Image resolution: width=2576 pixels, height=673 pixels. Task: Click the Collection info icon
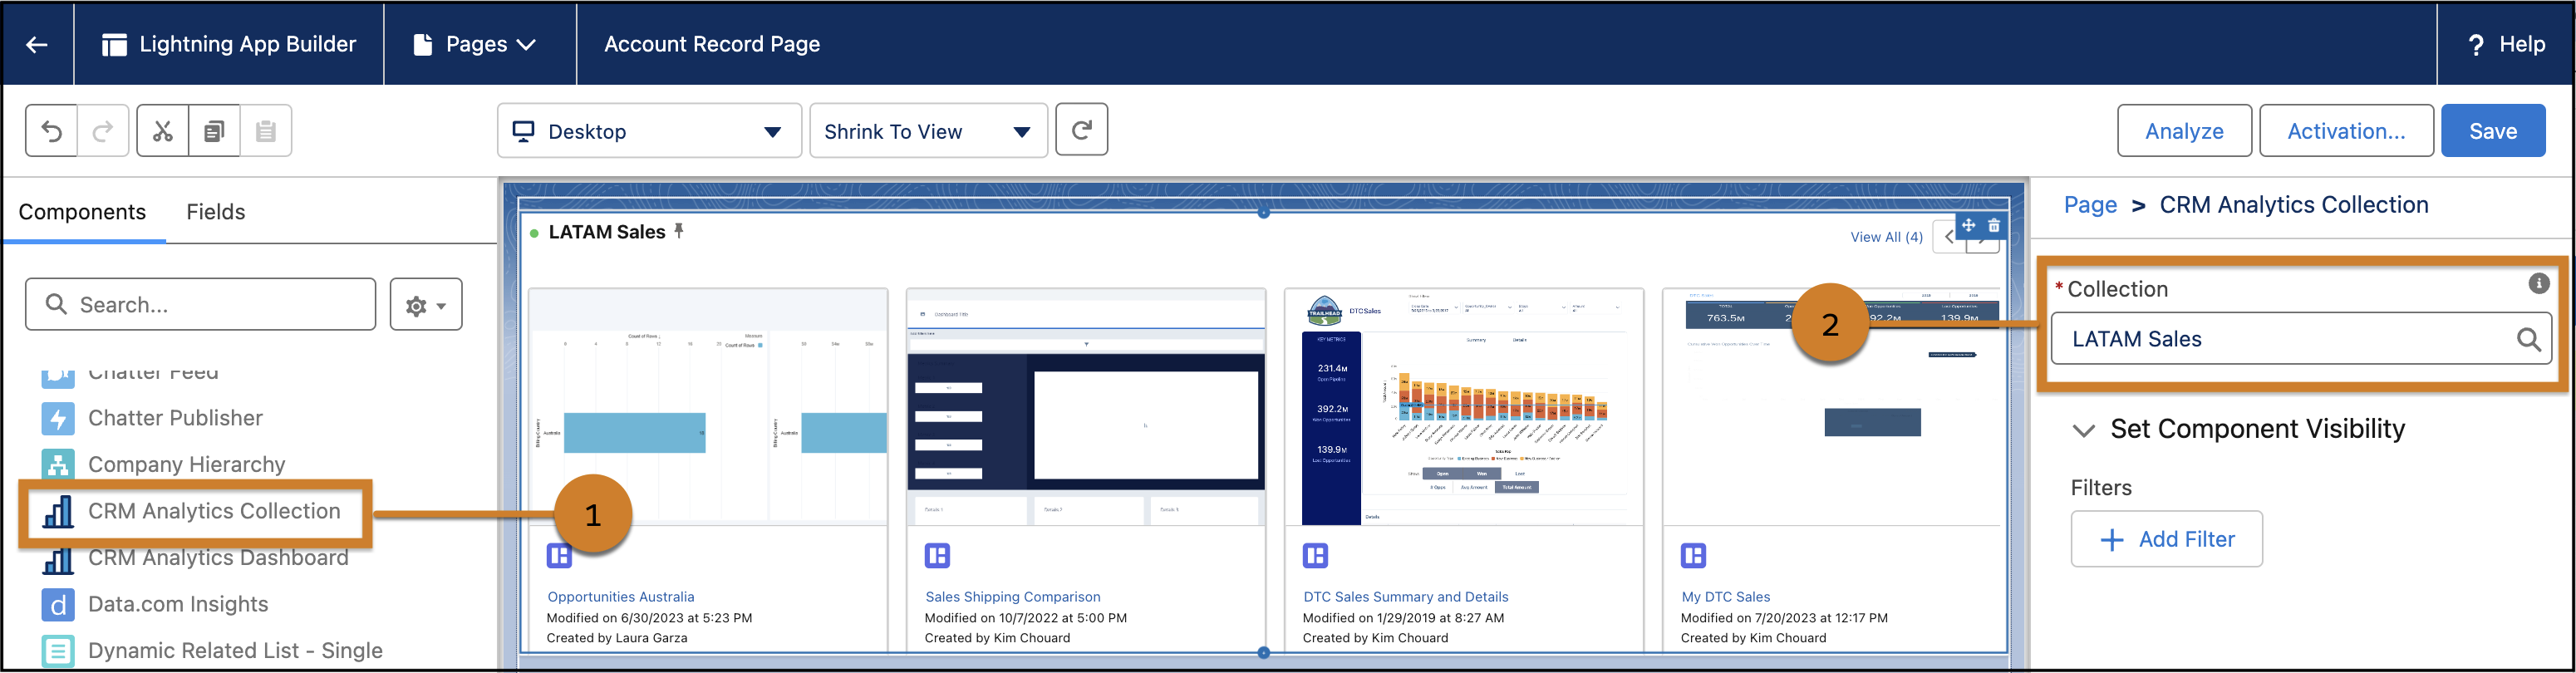click(2538, 284)
